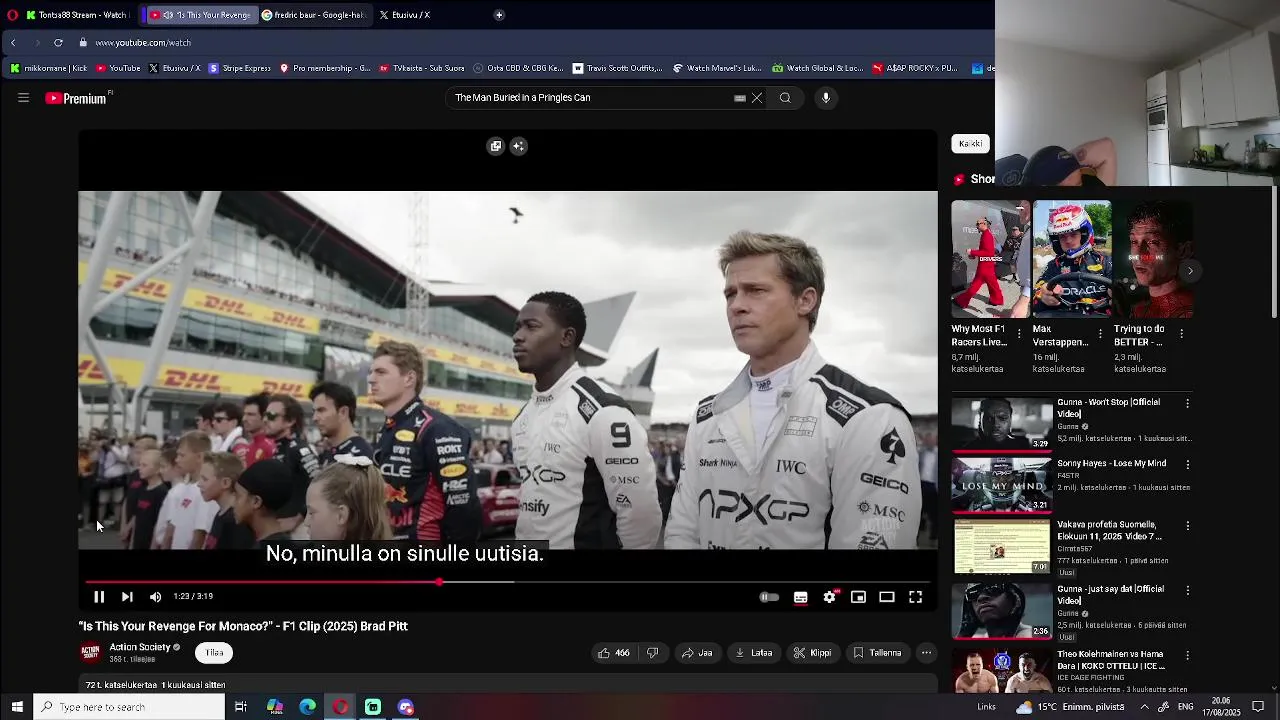The width and height of the screenshot is (1280, 720).
Task: Open Vakava profetia Suomelle video title
Action: point(1109,530)
